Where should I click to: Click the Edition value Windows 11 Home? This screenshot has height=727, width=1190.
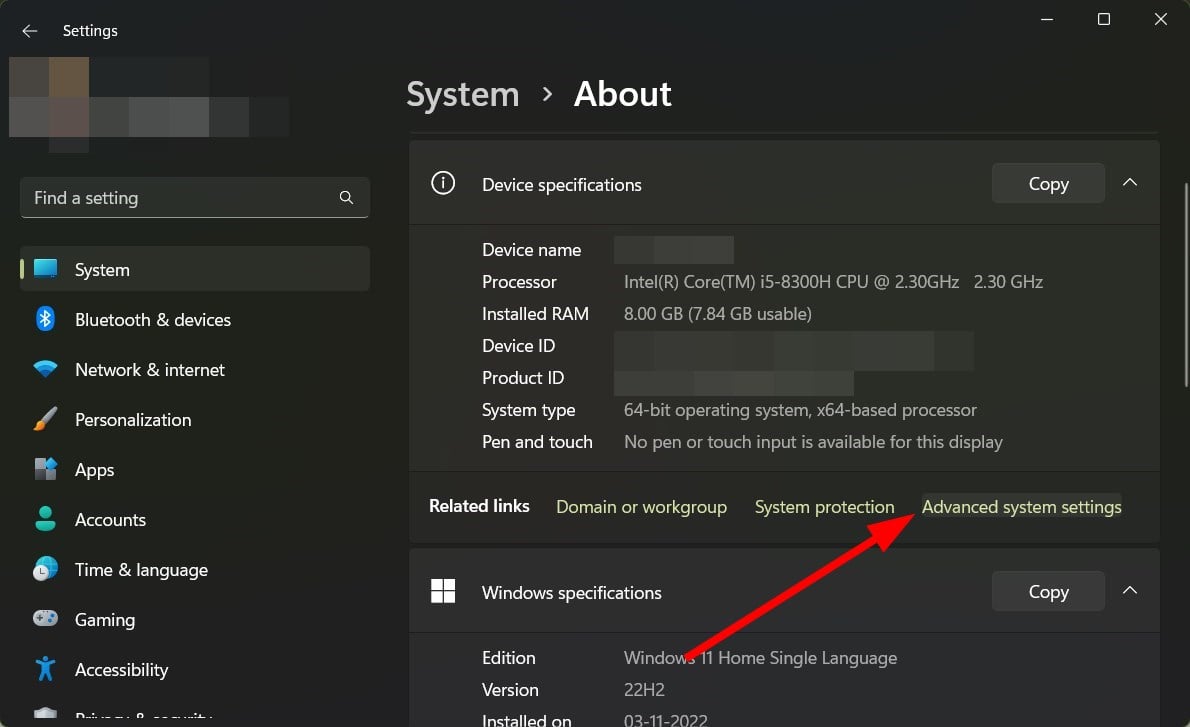(760, 658)
